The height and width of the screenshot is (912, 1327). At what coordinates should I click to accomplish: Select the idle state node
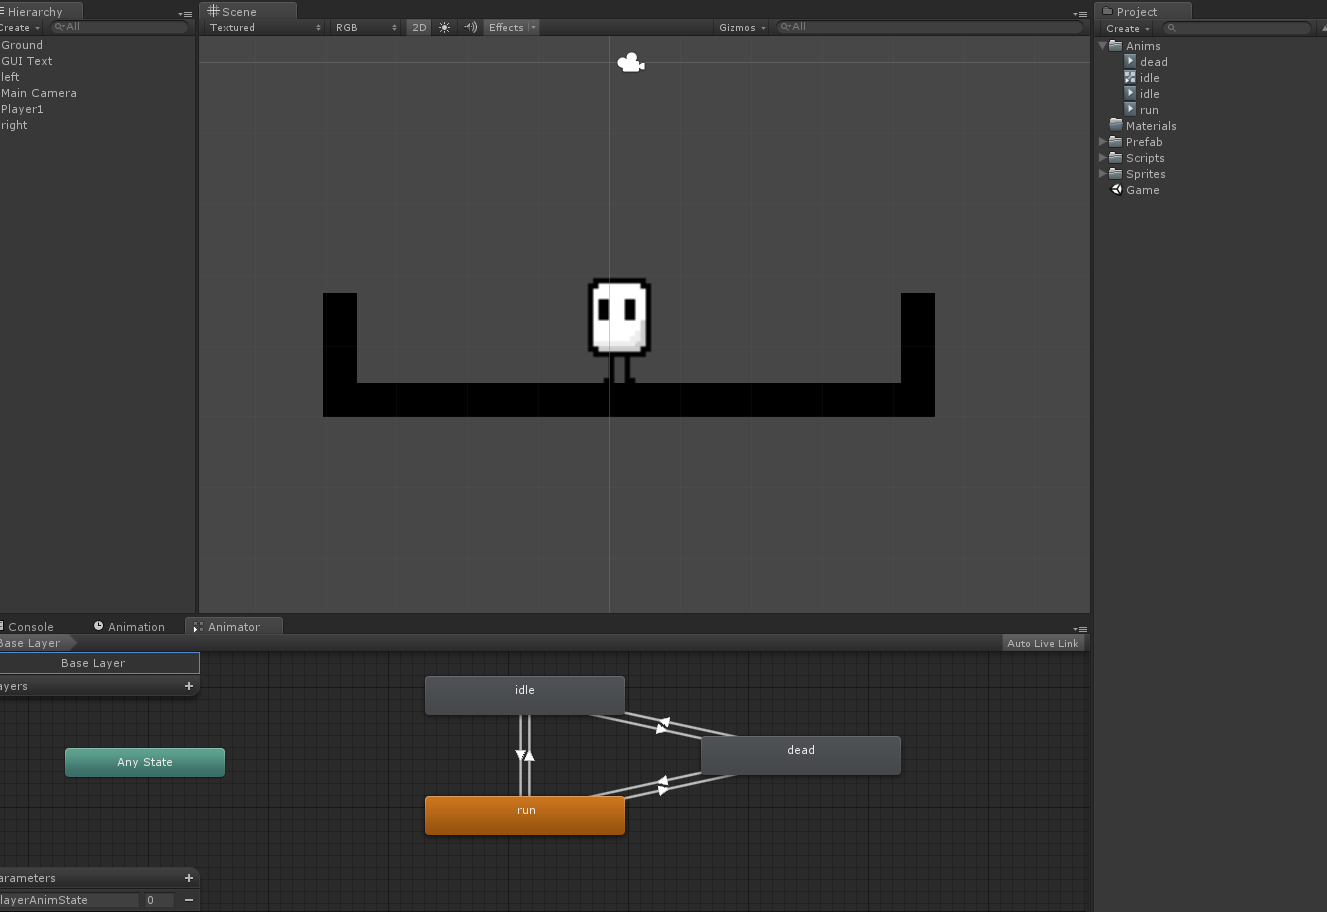[525, 695]
